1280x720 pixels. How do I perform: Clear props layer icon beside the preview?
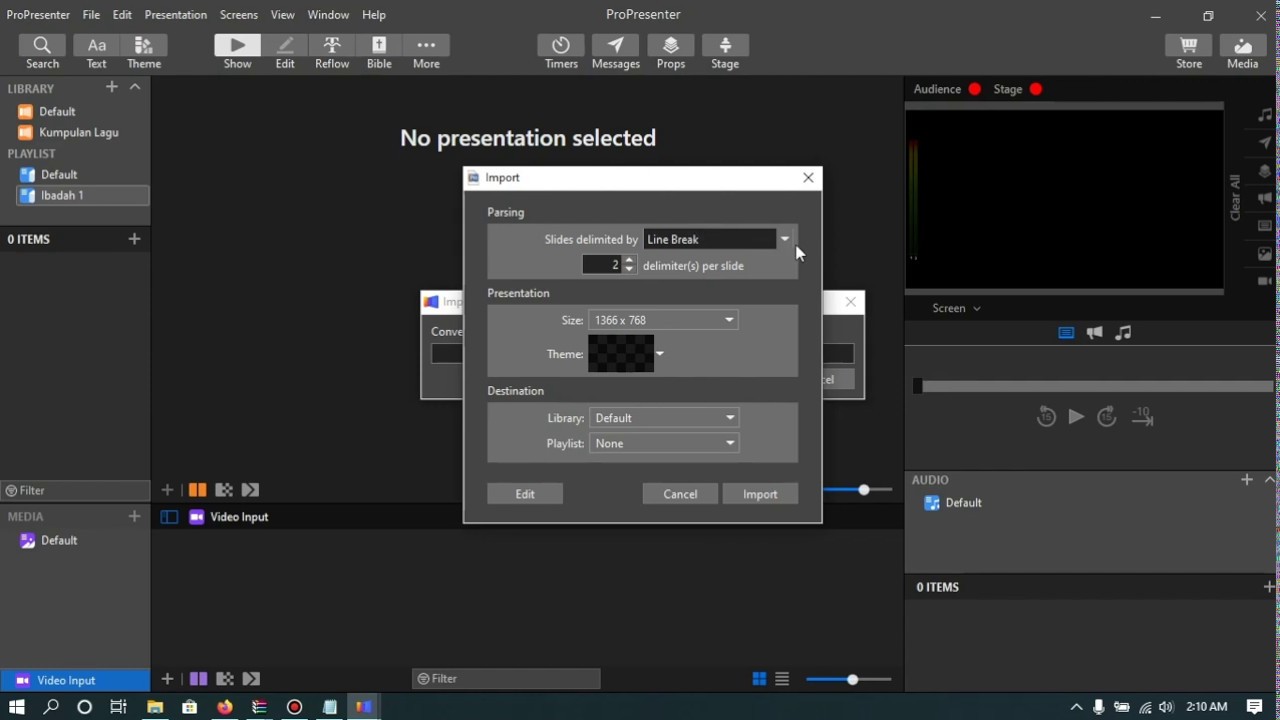click(x=1266, y=171)
